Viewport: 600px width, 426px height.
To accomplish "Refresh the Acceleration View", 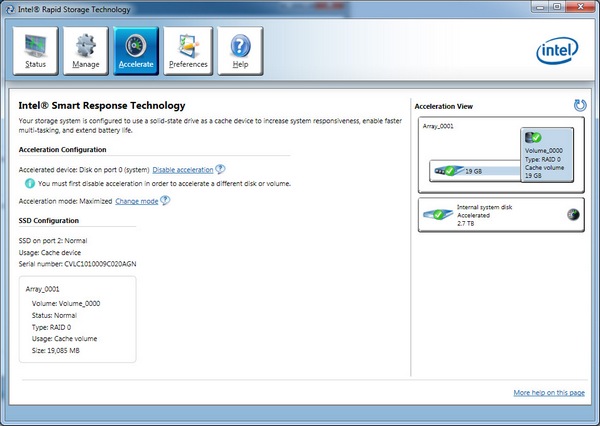I will [x=580, y=105].
